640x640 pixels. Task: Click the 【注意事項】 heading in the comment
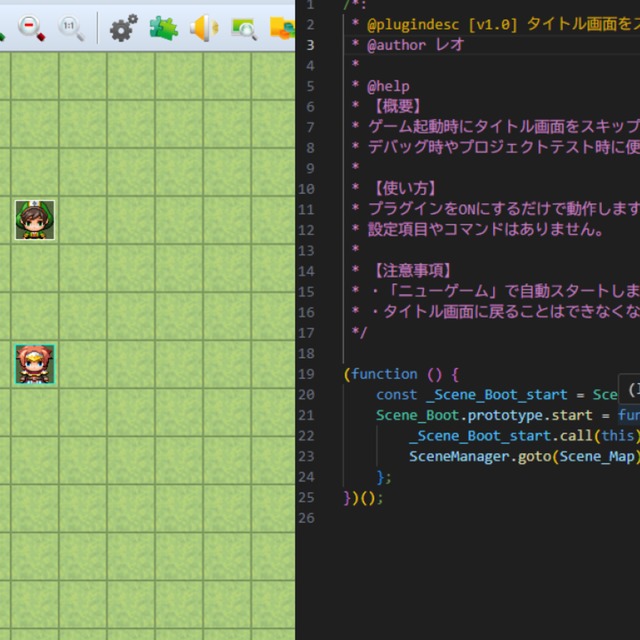pos(408,270)
